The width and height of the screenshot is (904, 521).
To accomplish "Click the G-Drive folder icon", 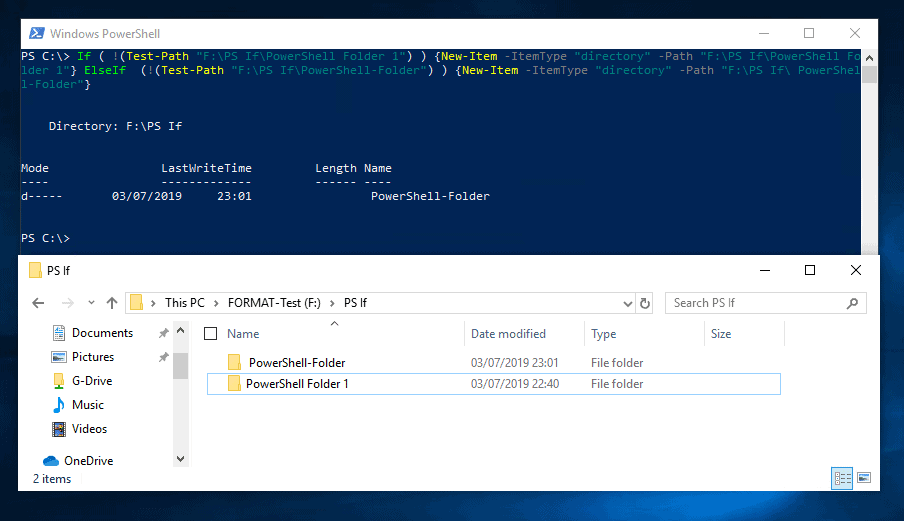I will pos(59,381).
